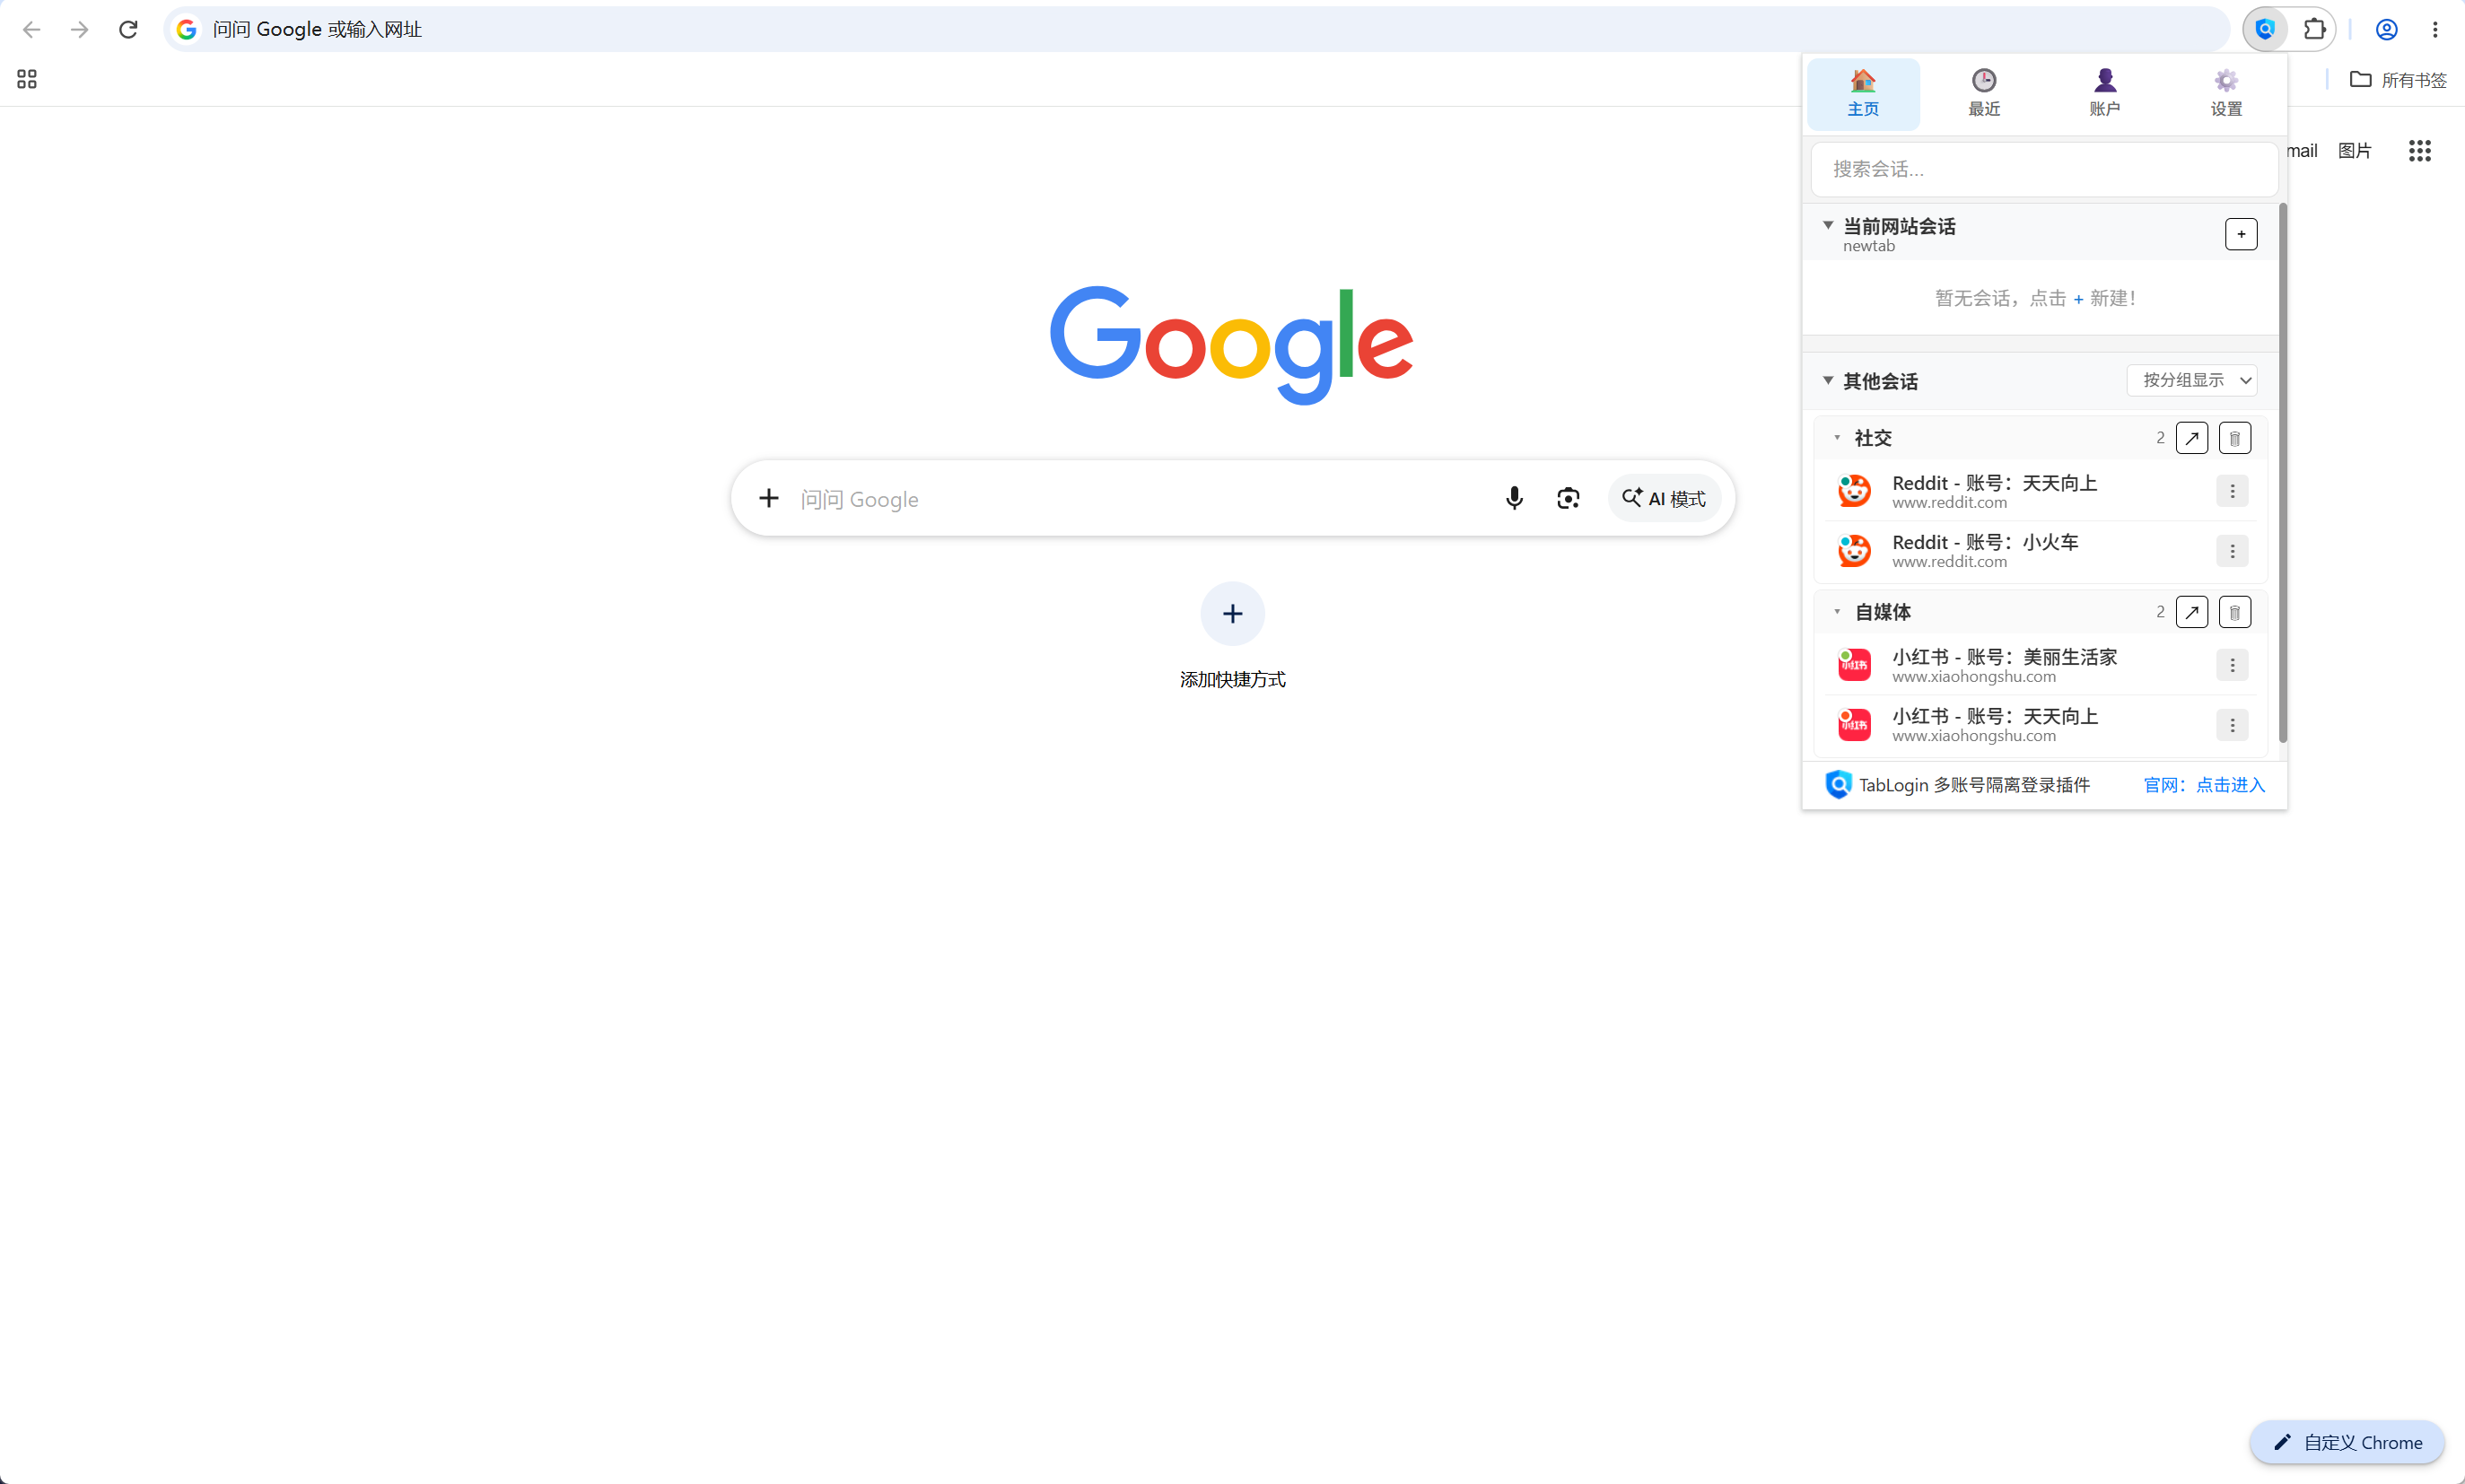
Task: Switch to 主页 tab
Action: click(1863, 93)
